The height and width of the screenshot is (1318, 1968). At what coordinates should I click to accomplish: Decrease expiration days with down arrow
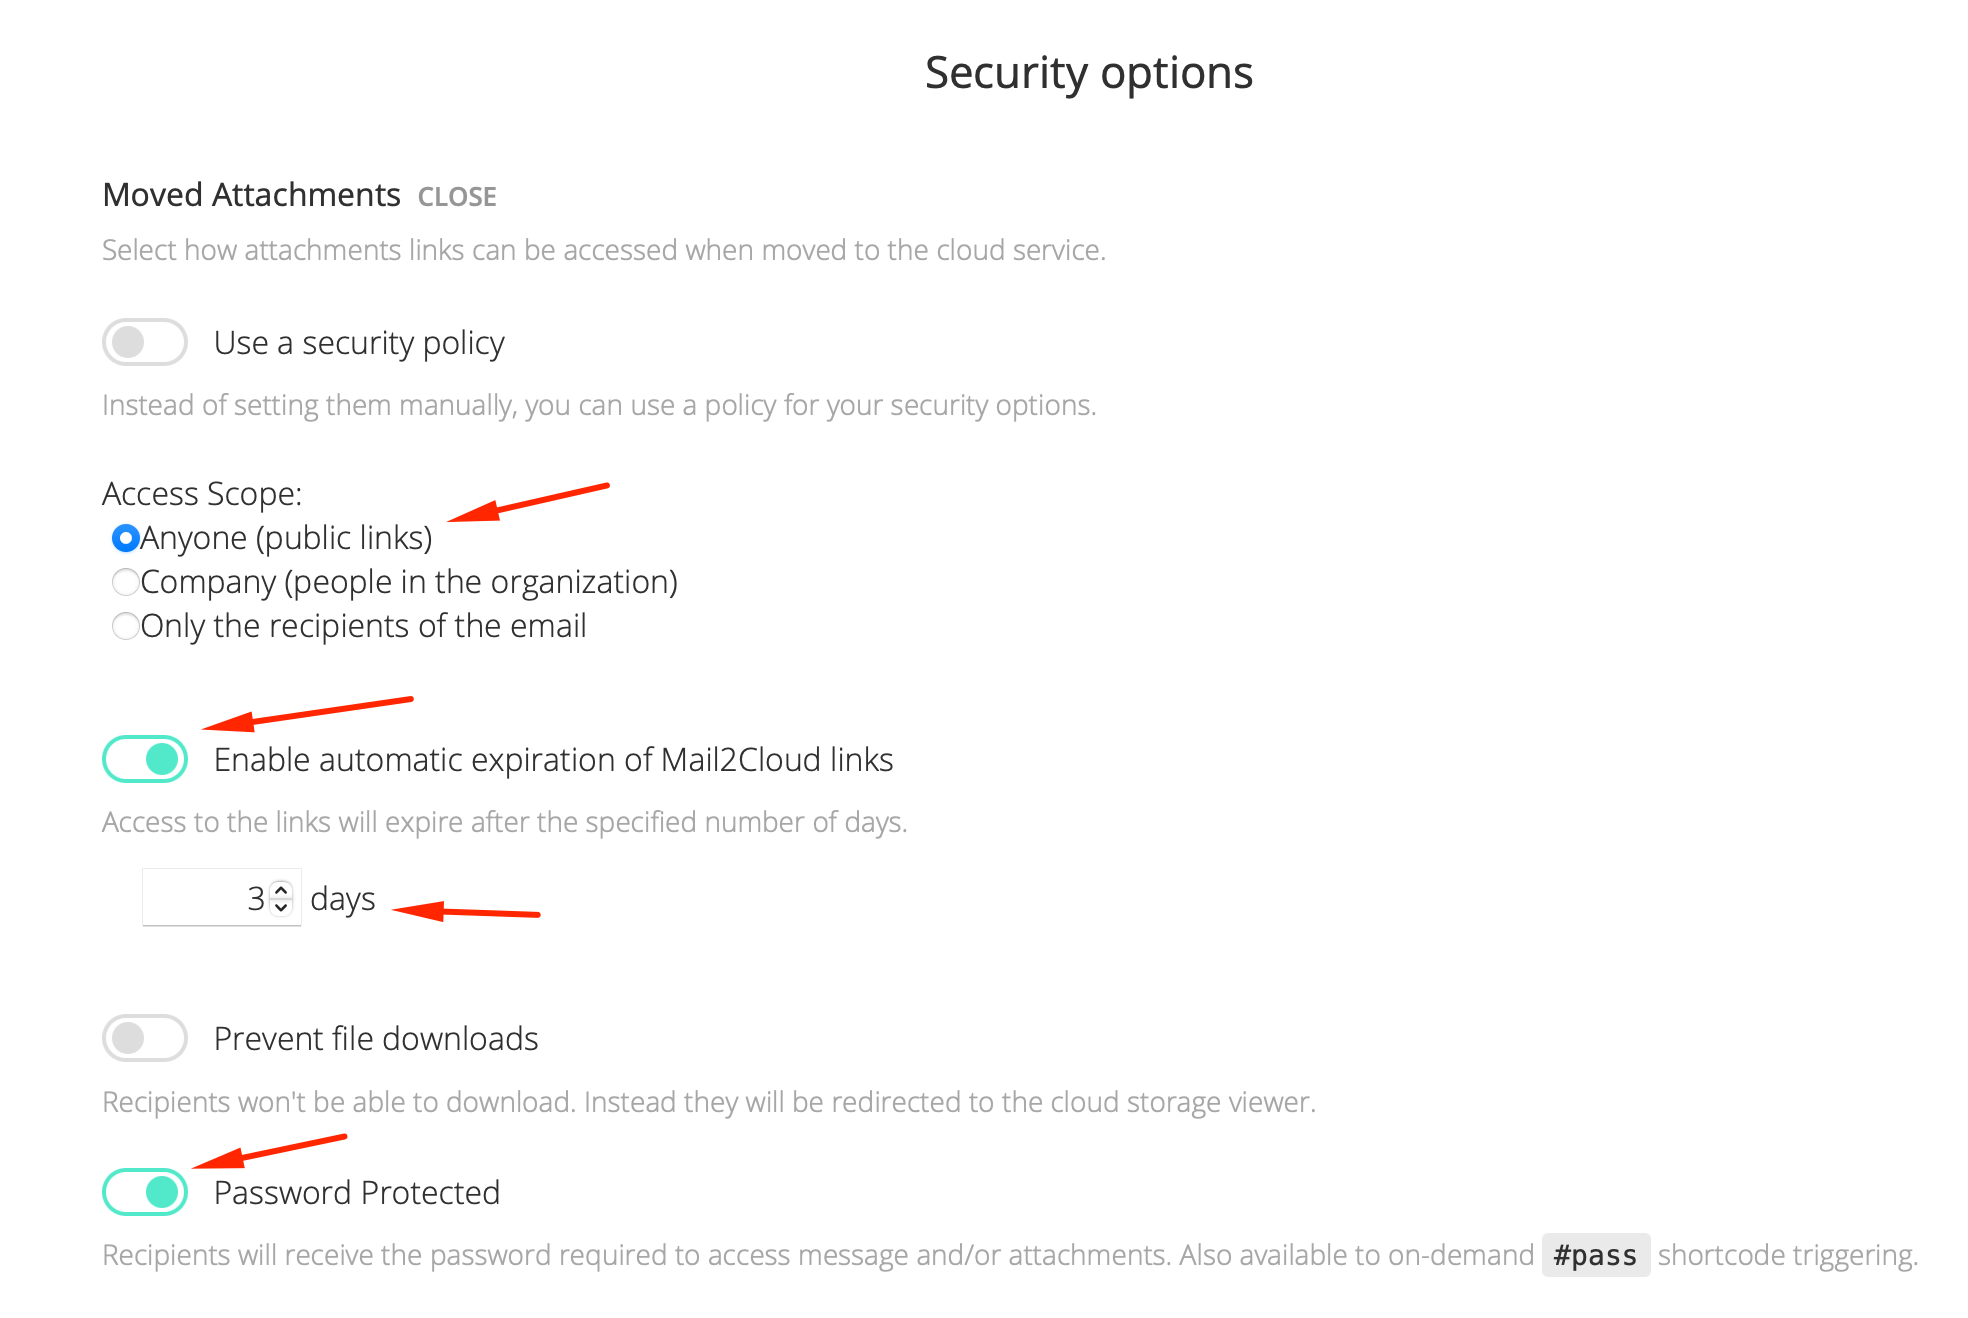tap(282, 907)
